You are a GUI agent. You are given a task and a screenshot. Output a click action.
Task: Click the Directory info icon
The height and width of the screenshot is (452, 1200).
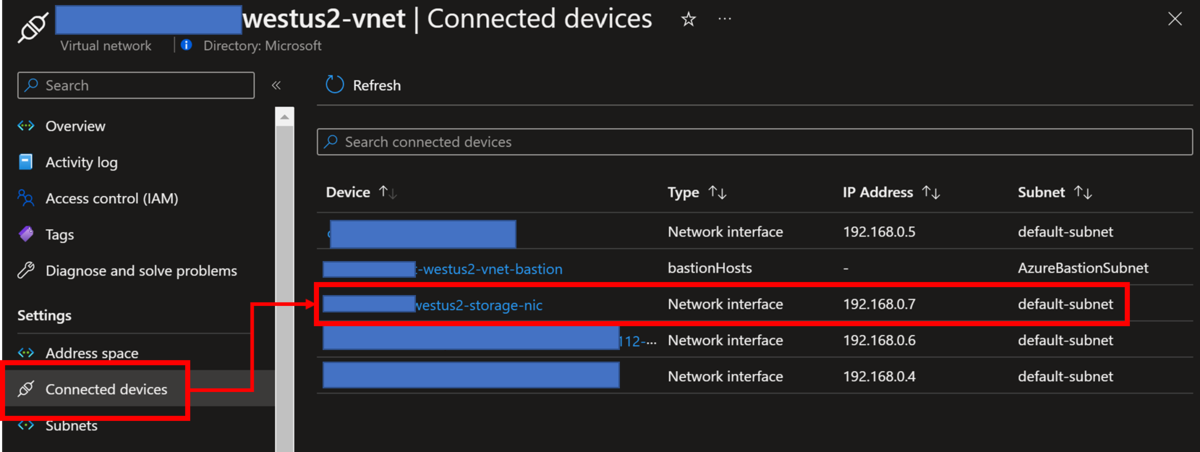coord(186,45)
